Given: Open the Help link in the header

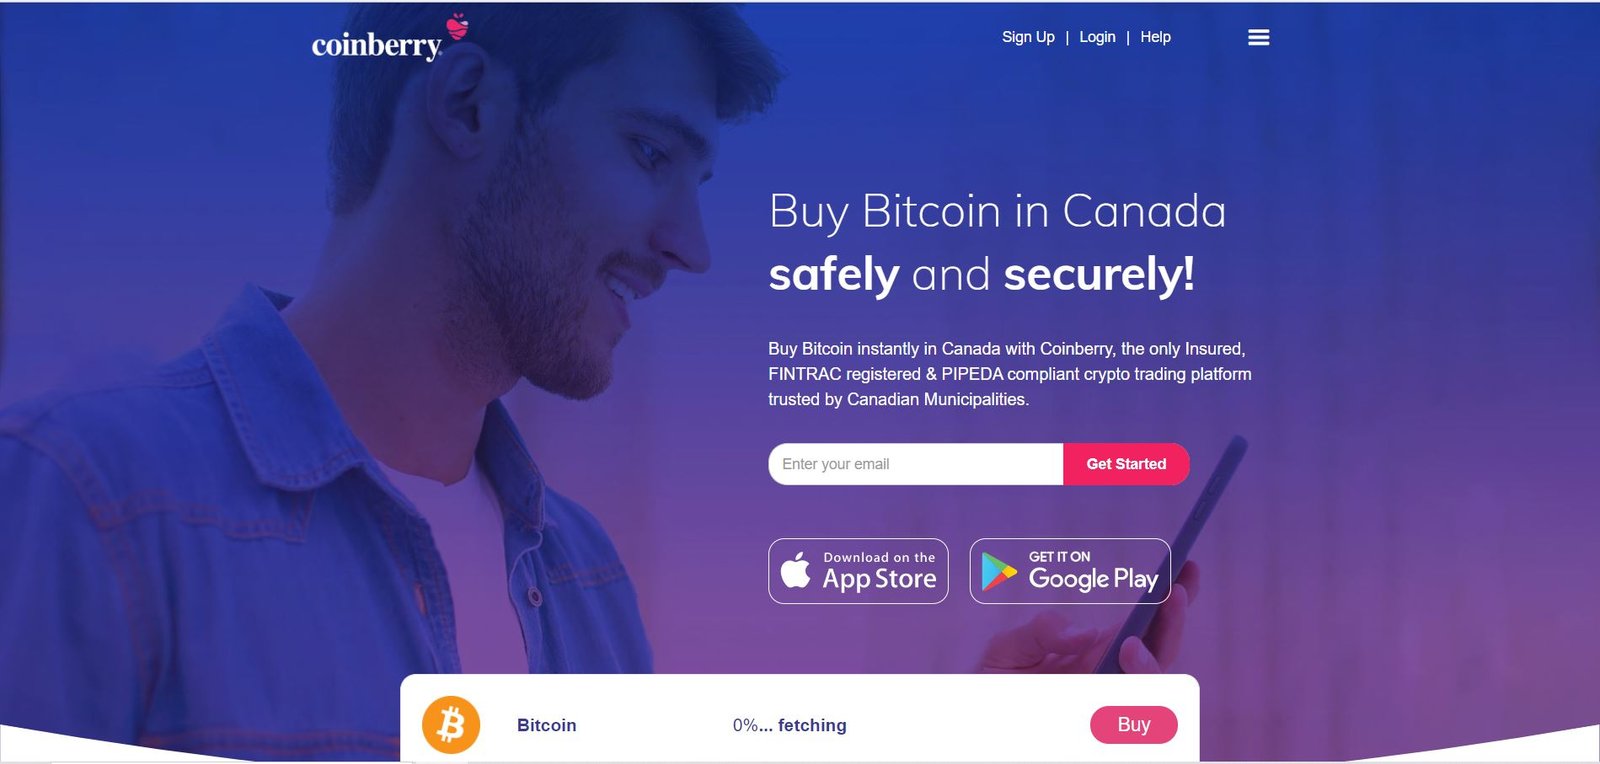Looking at the screenshot, I should [1155, 37].
